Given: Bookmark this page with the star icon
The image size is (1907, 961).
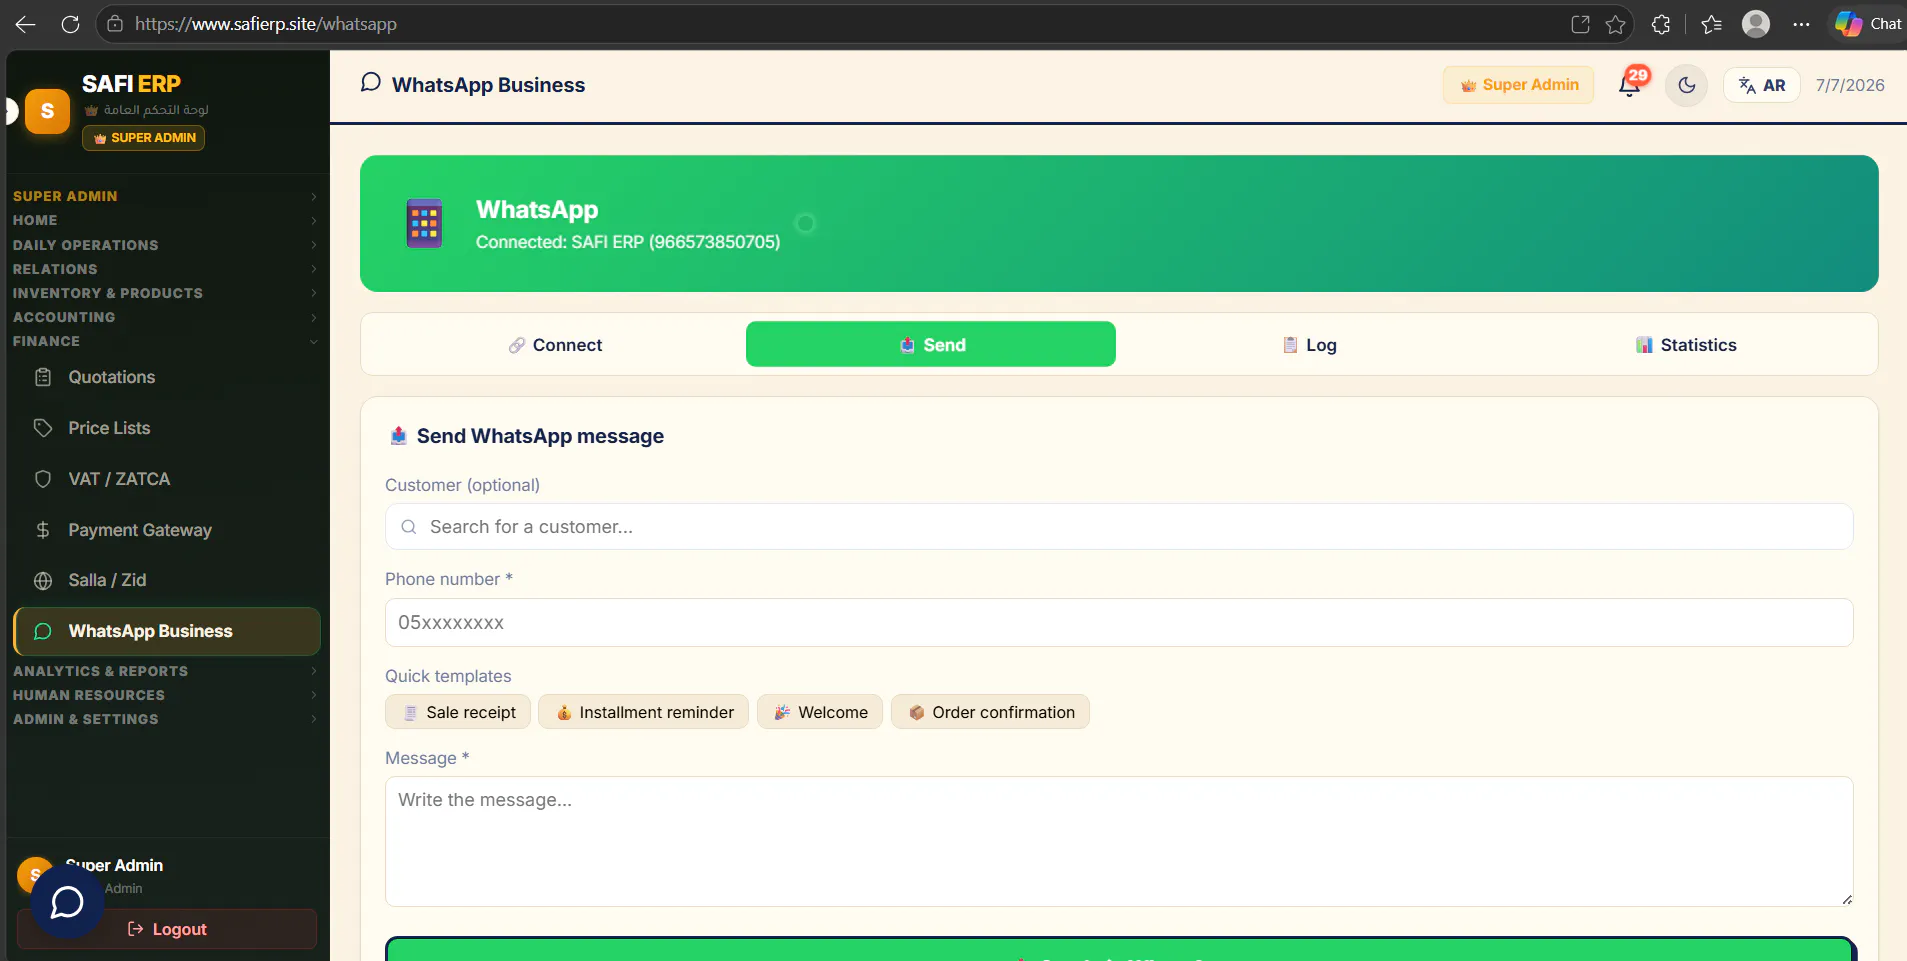Looking at the screenshot, I should [x=1616, y=24].
